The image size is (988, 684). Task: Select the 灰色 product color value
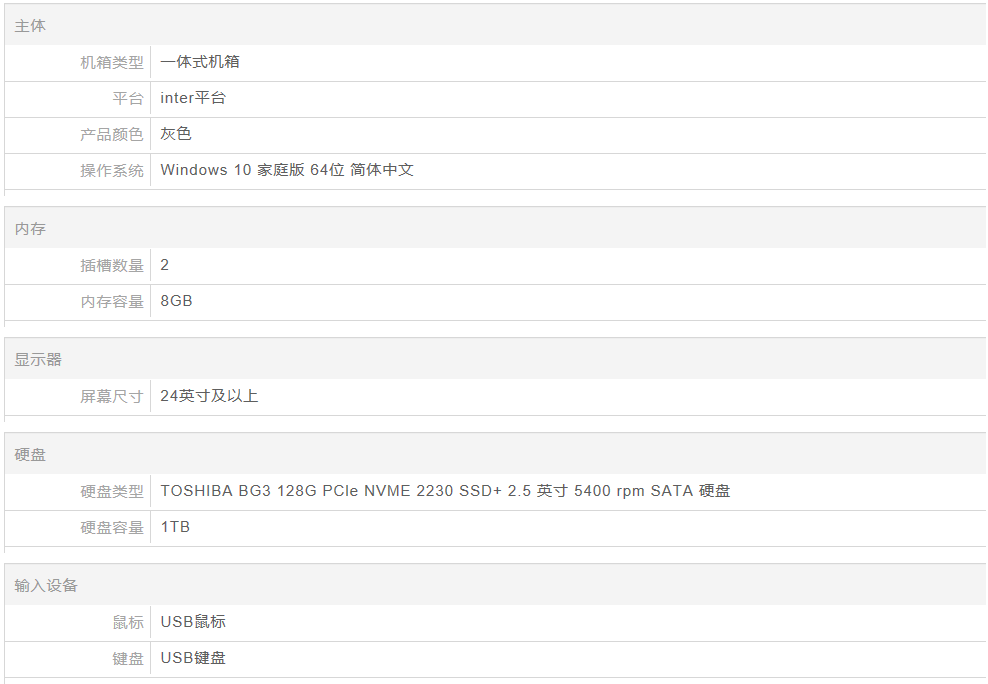coord(176,134)
